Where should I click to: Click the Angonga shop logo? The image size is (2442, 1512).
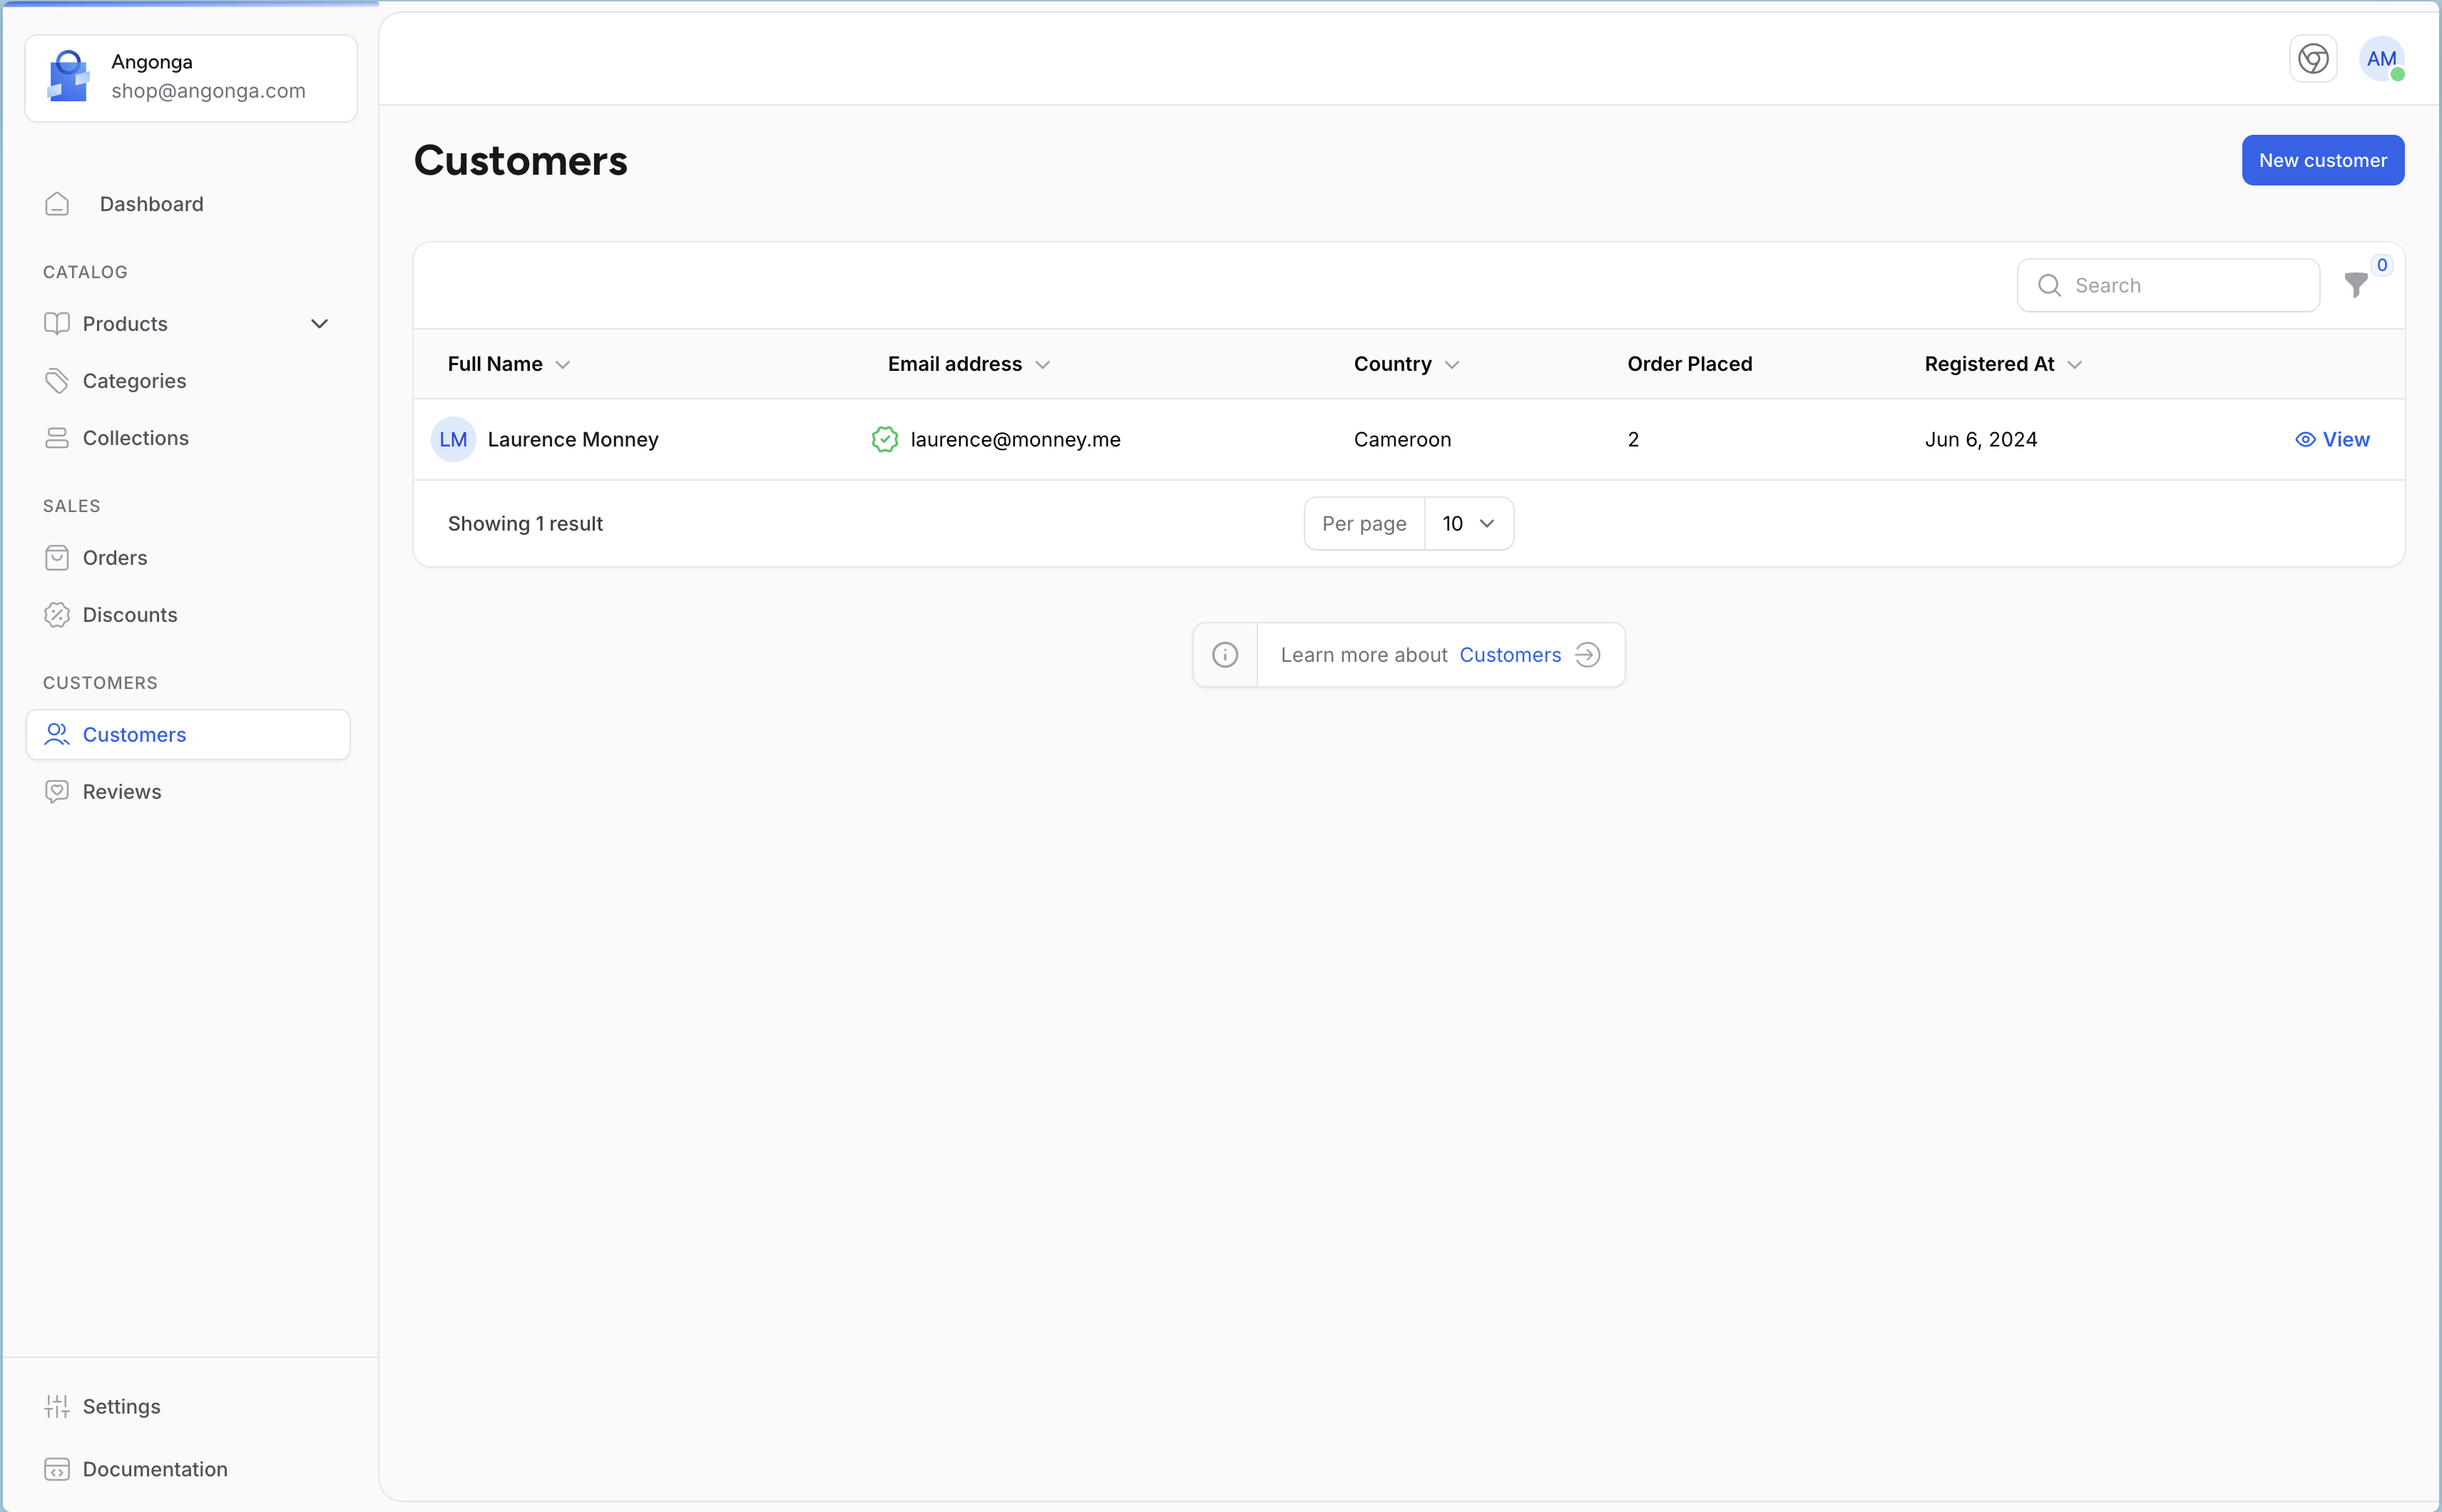point(68,77)
